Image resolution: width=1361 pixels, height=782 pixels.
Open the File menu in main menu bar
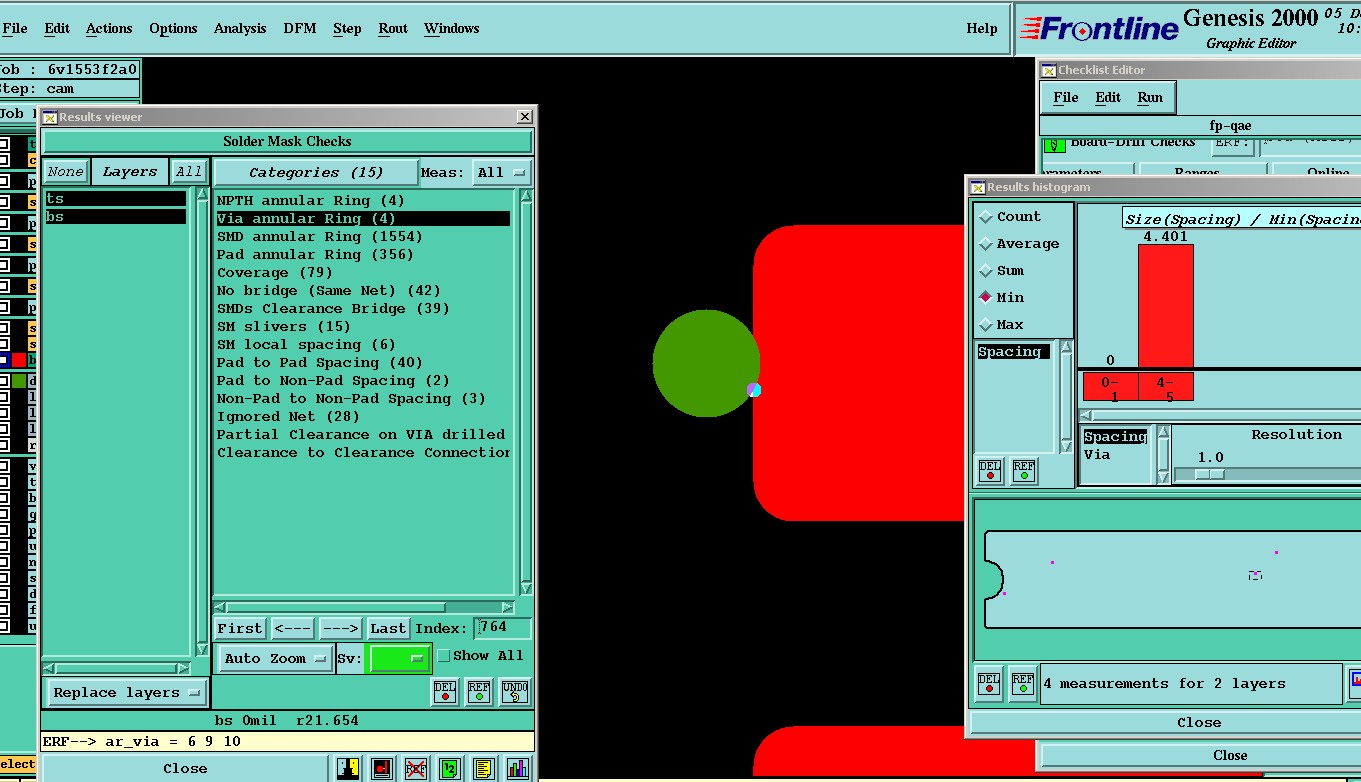pos(15,28)
